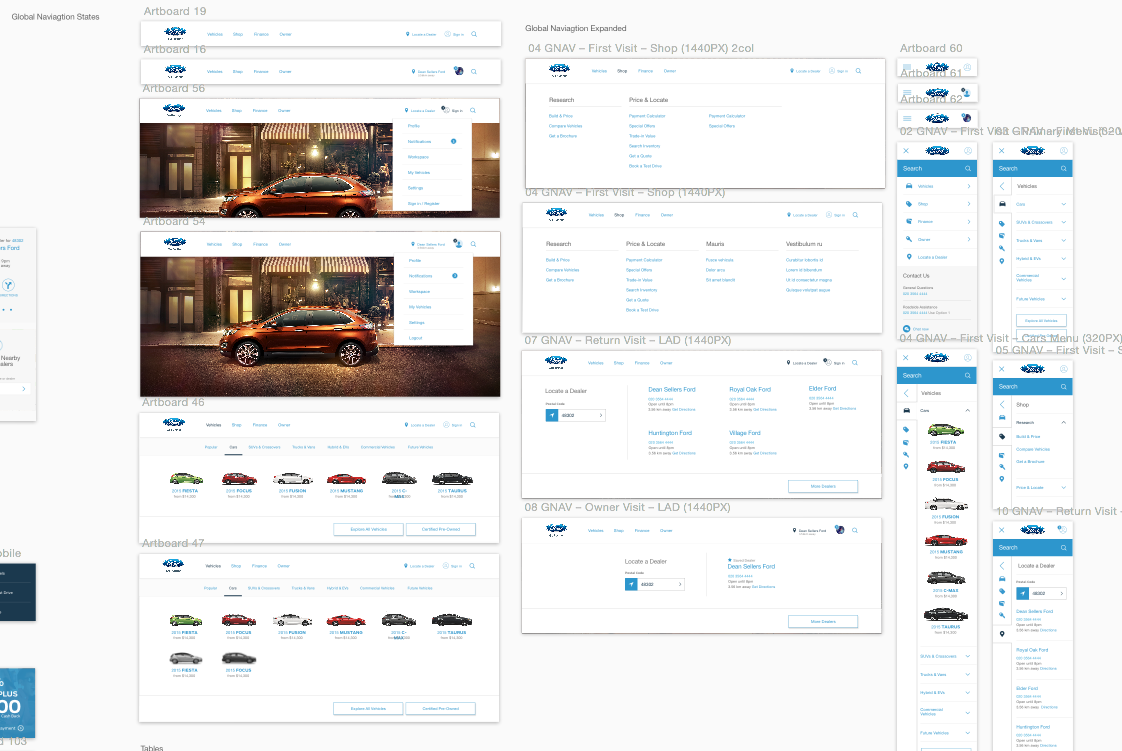Open the Dean Sellers Ford link in 07 GNAV
The image size is (1122, 751).
coord(671,389)
